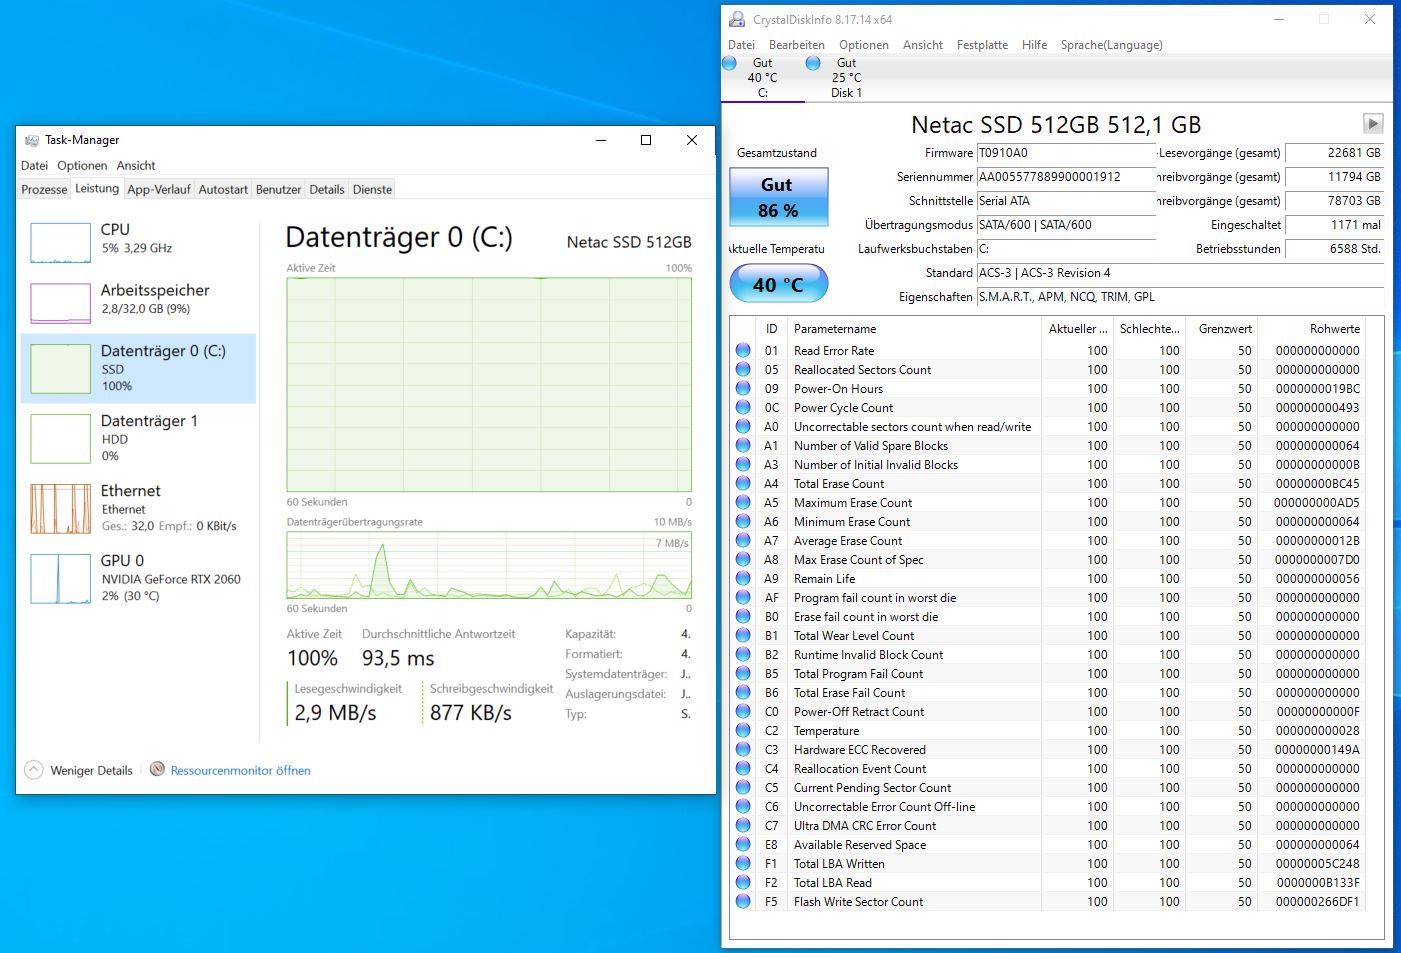
Task: Open the Task-Manager Ansicht menu
Action: pyautogui.click(x=136, y=165)
